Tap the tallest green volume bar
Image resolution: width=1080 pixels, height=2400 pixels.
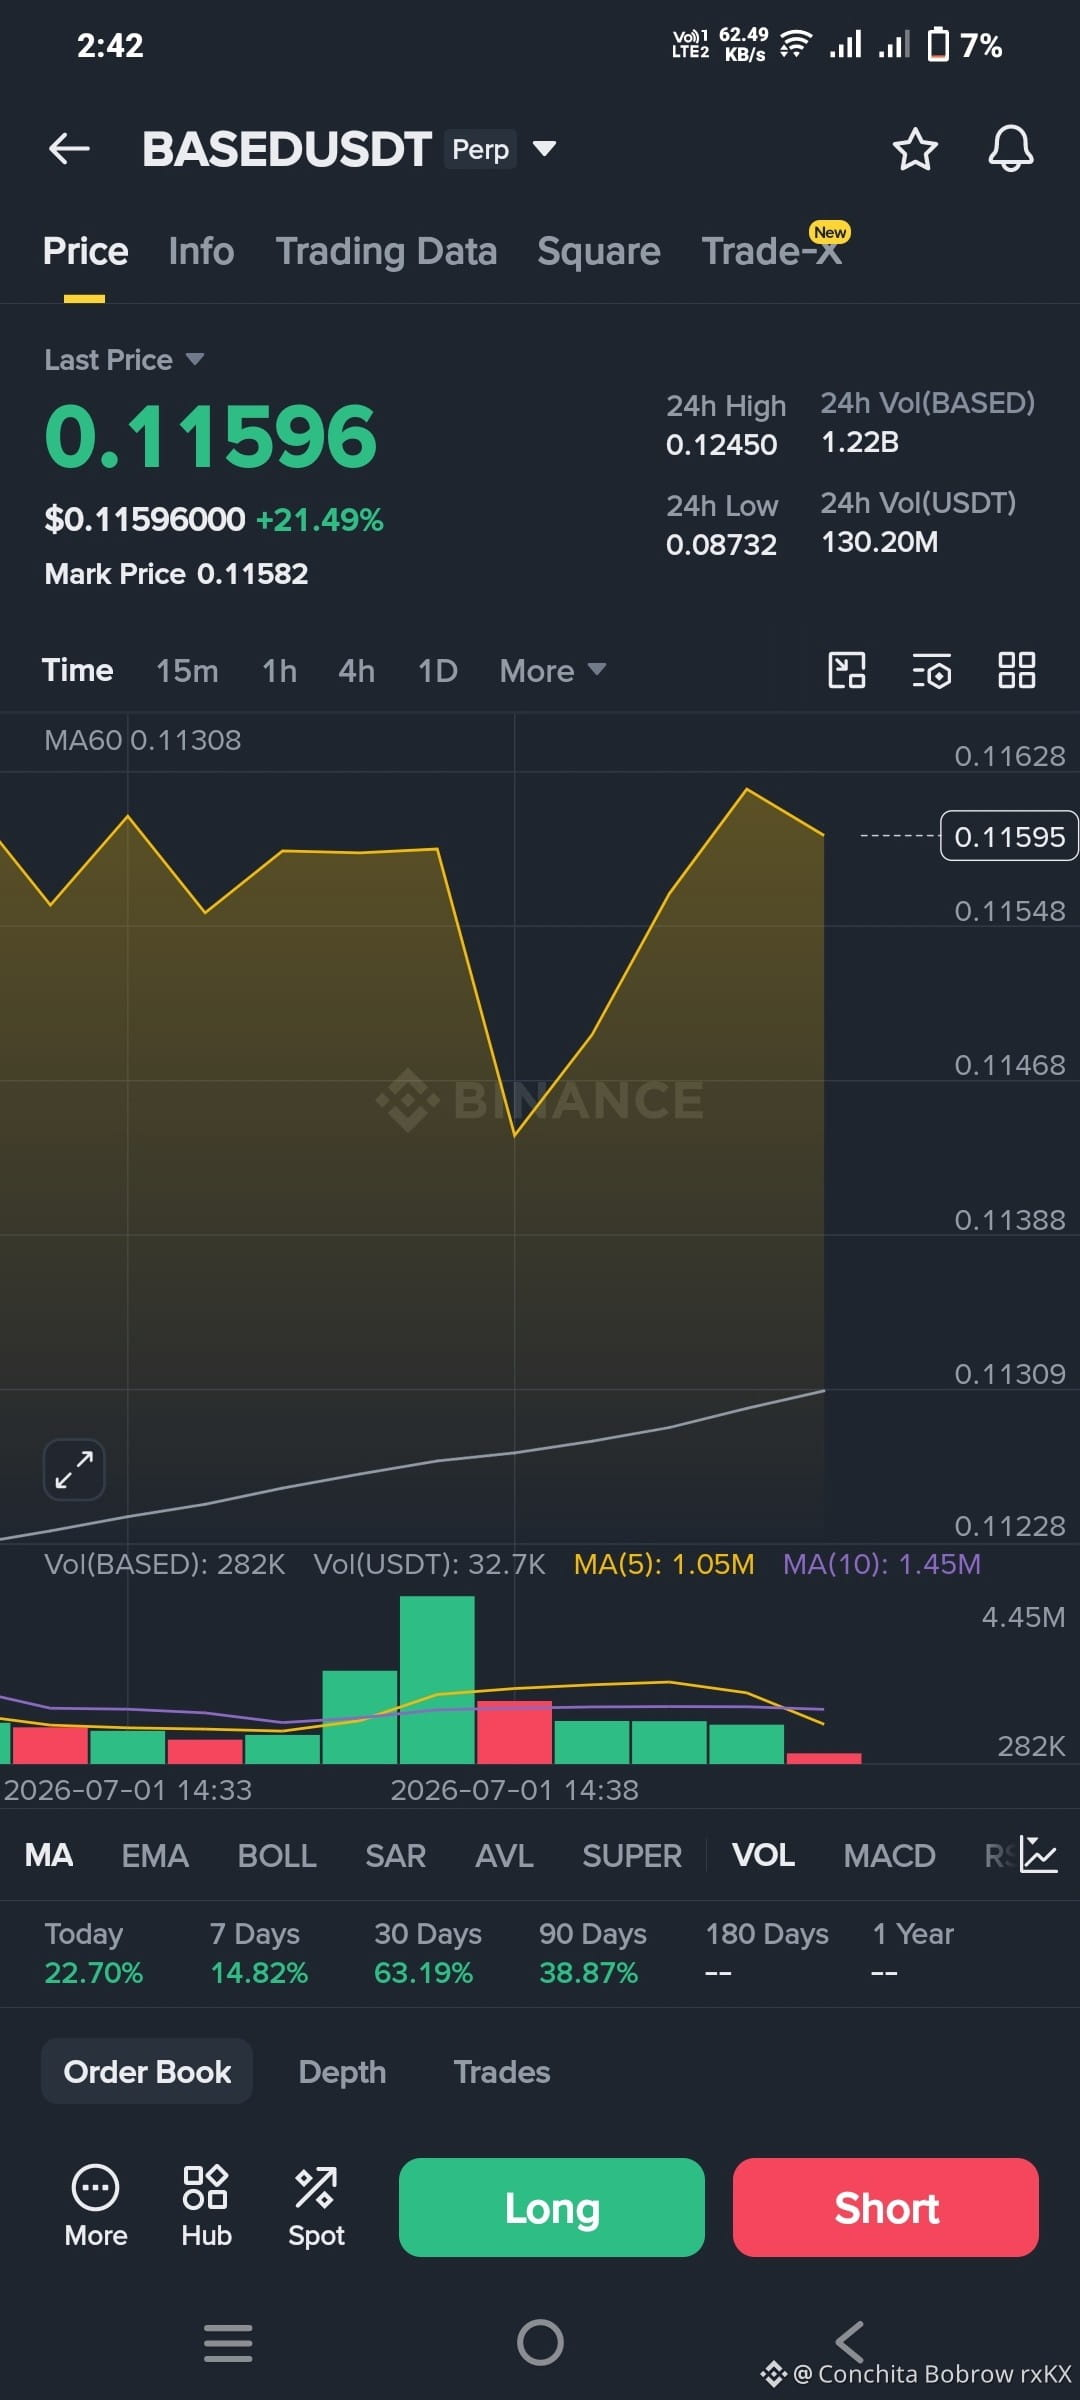click(437, 1680)
